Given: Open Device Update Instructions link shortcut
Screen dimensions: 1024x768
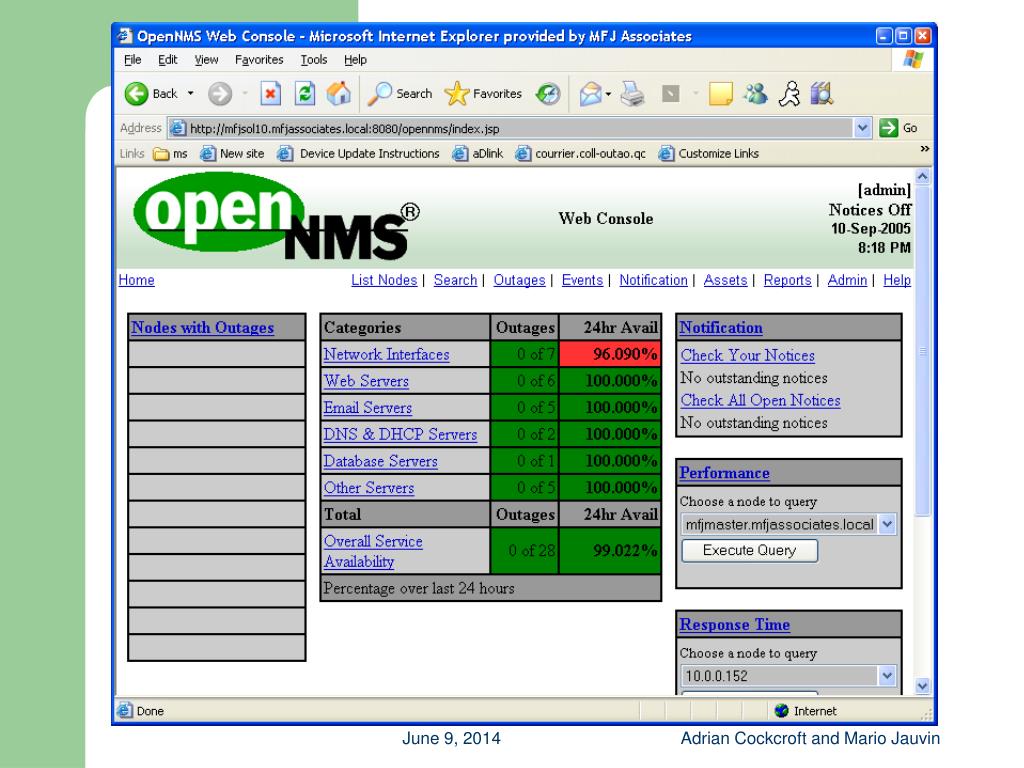Looking at the screenshot, I should point(359,154).
